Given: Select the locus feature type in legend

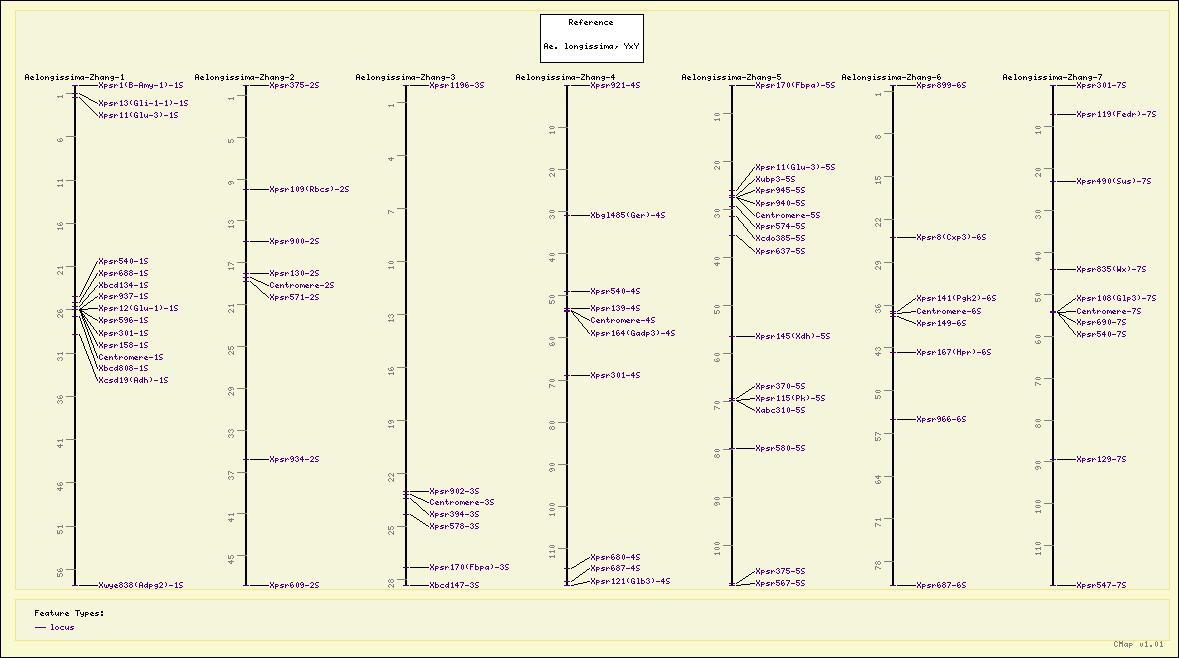Looking at the screenshot, I should 62,627.
